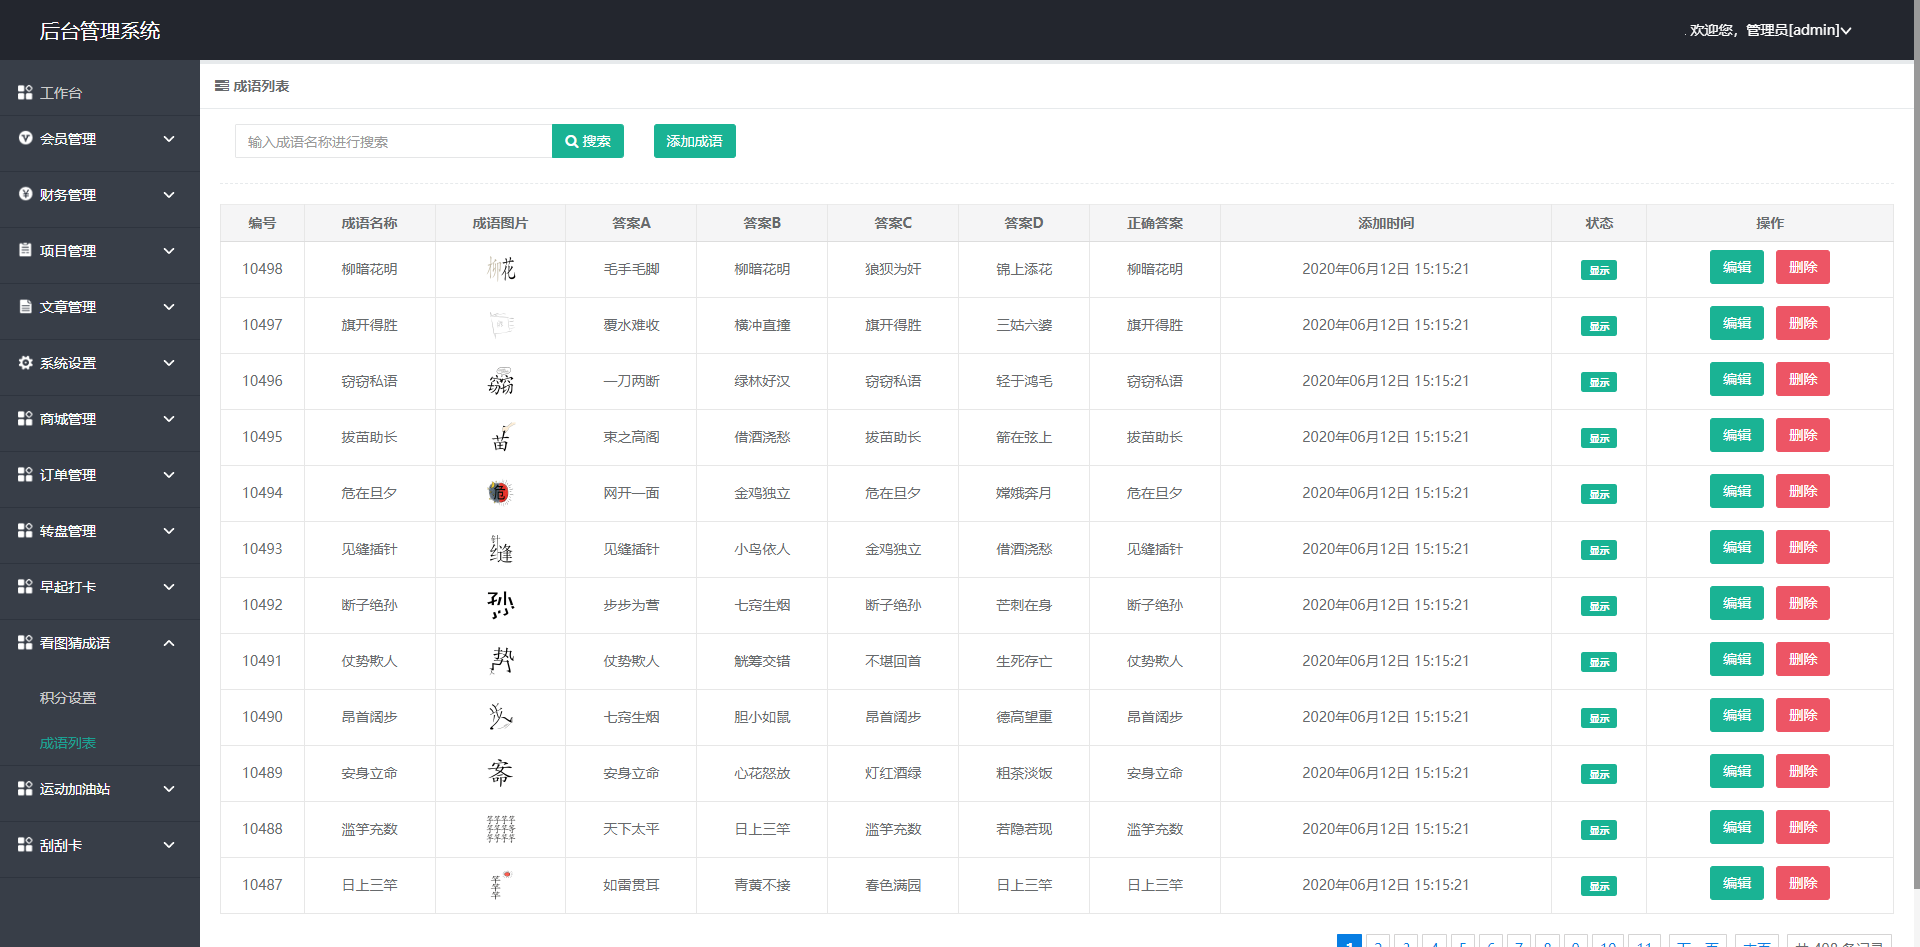Click the 会员管理 sidebar icon

click(x=25, y=138)
